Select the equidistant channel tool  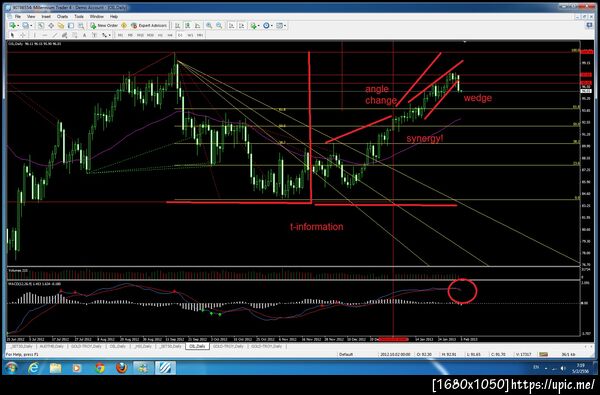[65, 35]
